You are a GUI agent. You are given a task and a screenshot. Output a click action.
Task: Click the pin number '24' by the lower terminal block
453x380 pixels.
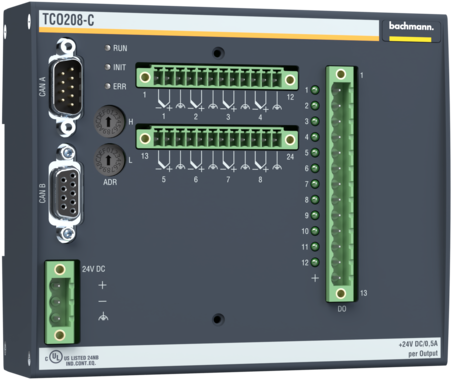click(290, 157)
